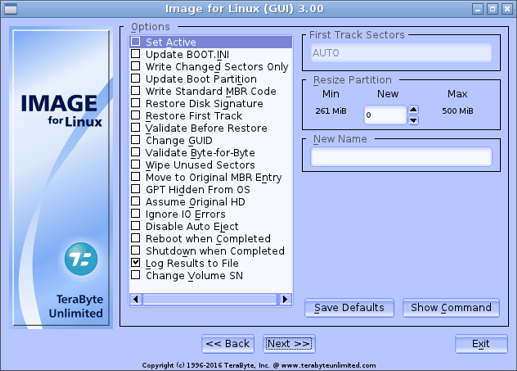Viewport: 517px width, 371px height.
Task: Open the window menu icon in title bar
Action: pos(11,9)
